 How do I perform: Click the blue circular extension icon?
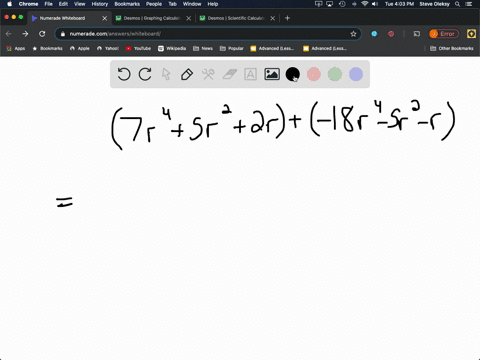(374, 34)
